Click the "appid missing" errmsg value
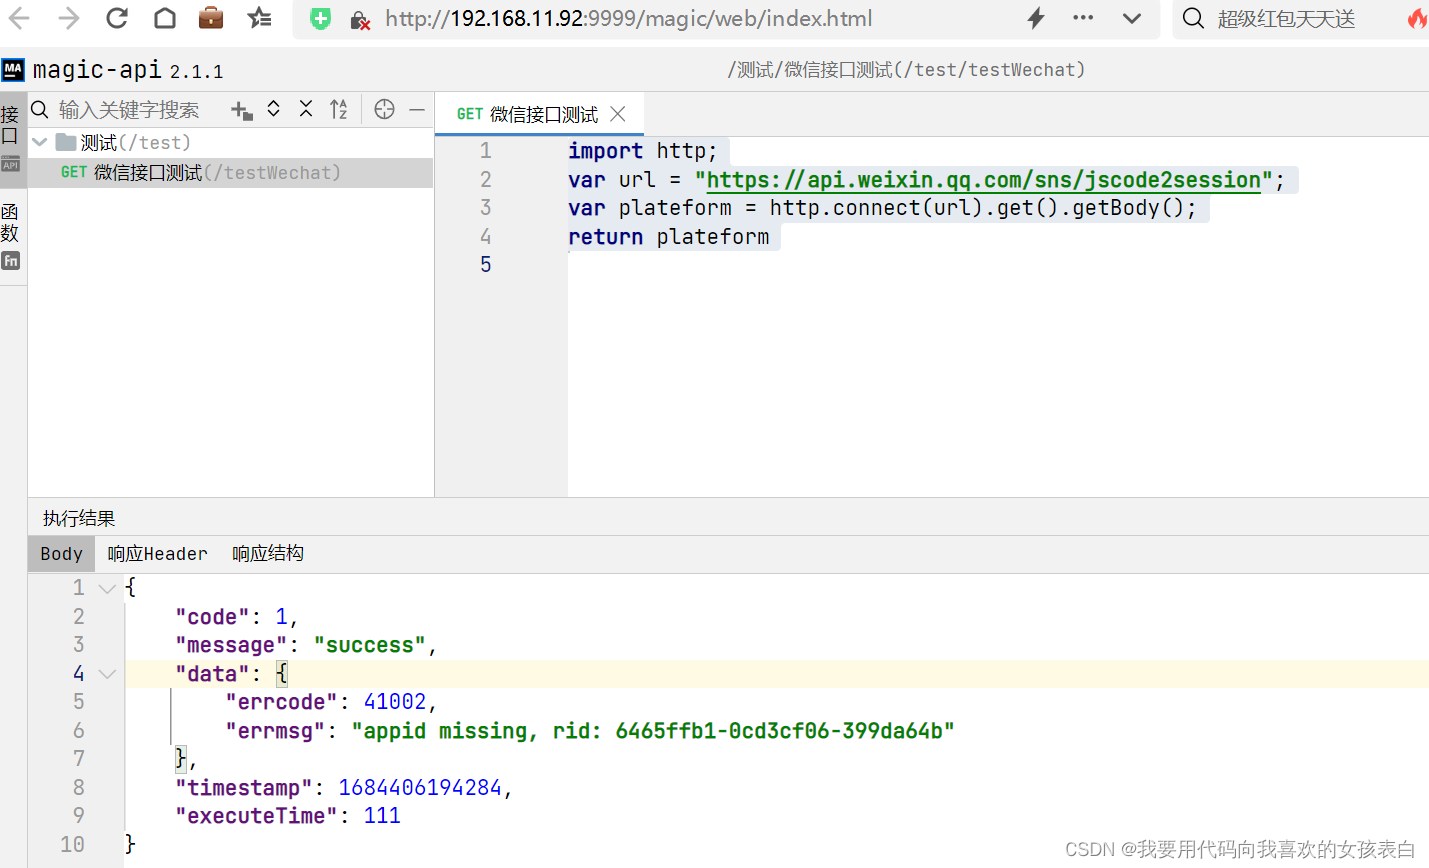 tap(653, 731)
